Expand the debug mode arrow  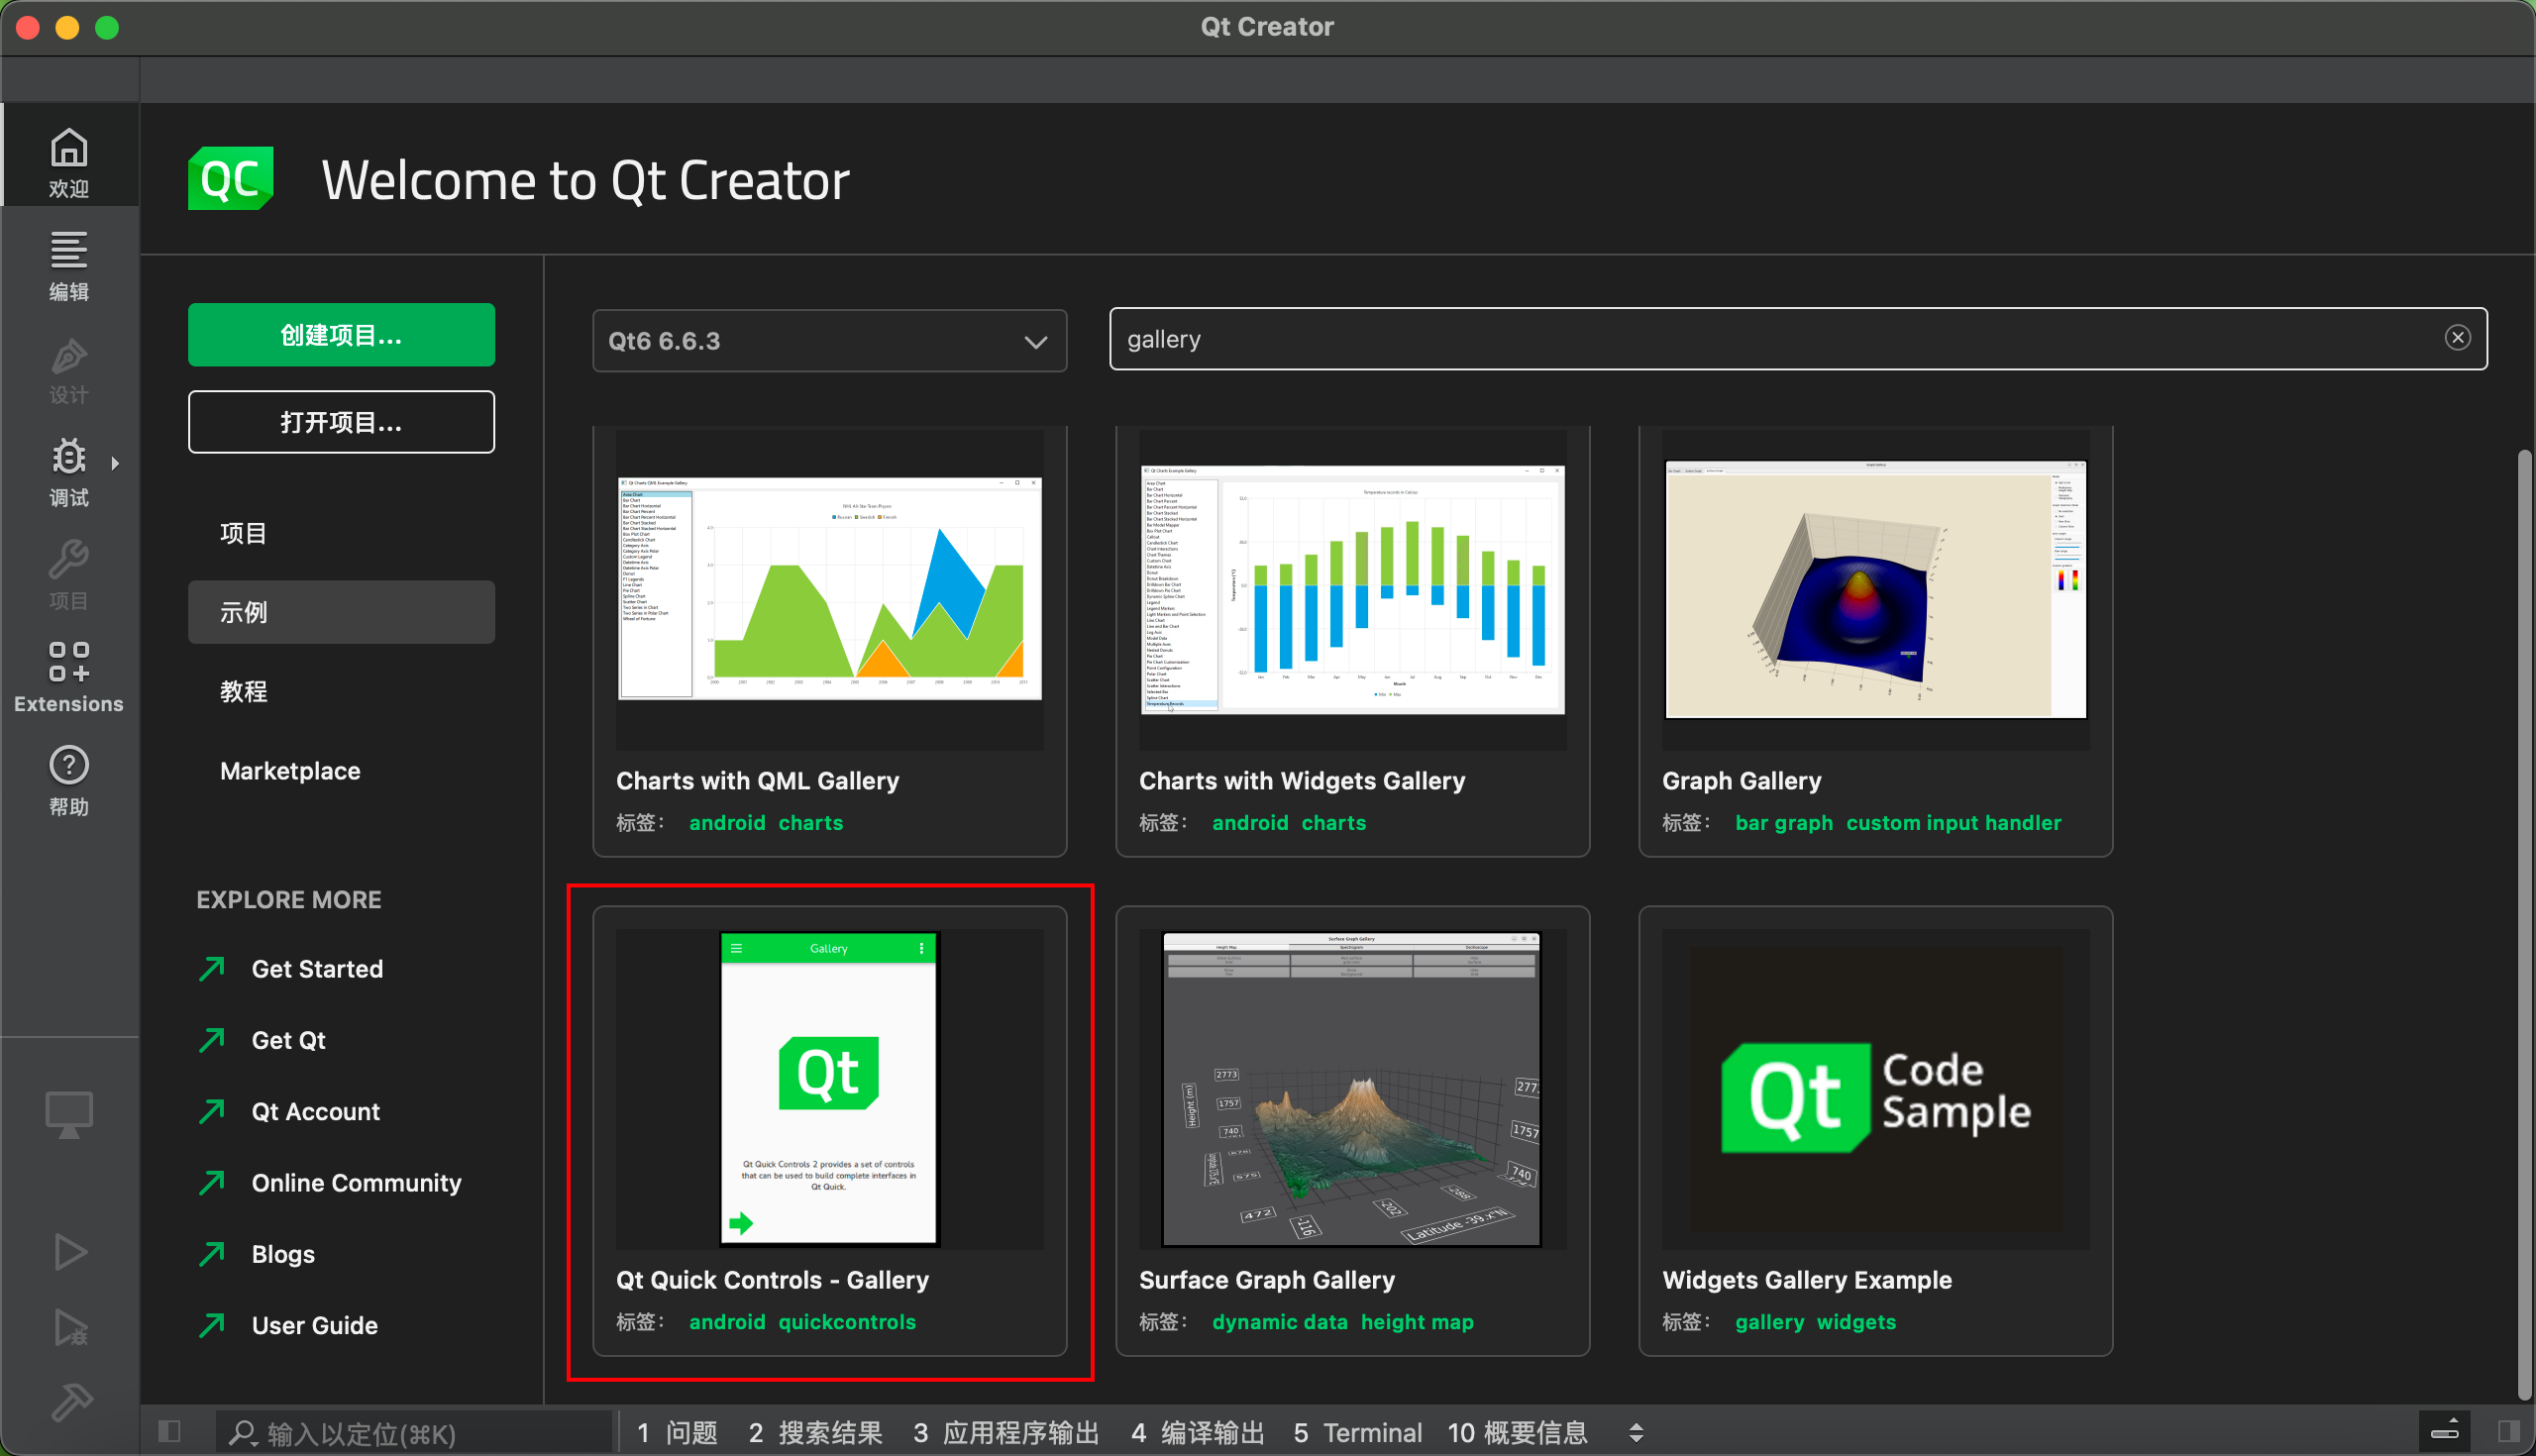(x=115, y=463)
